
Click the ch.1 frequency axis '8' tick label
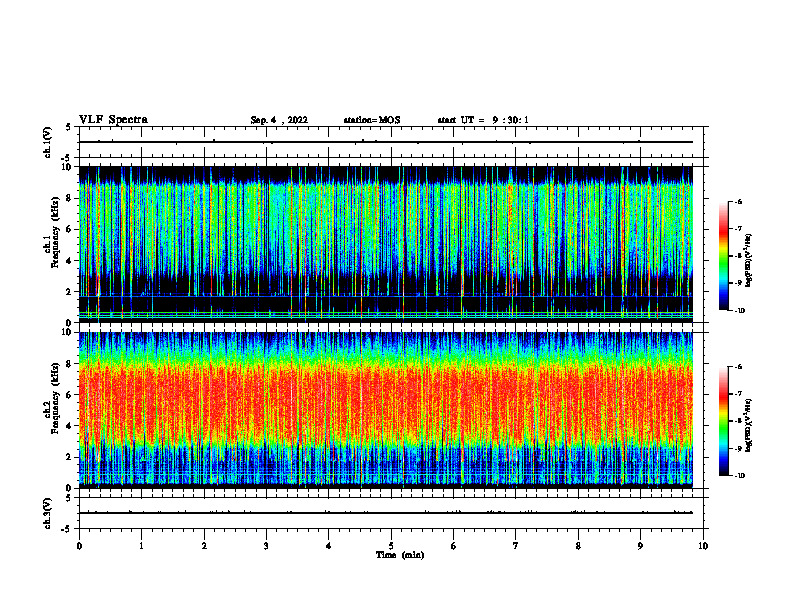[69, 198]
